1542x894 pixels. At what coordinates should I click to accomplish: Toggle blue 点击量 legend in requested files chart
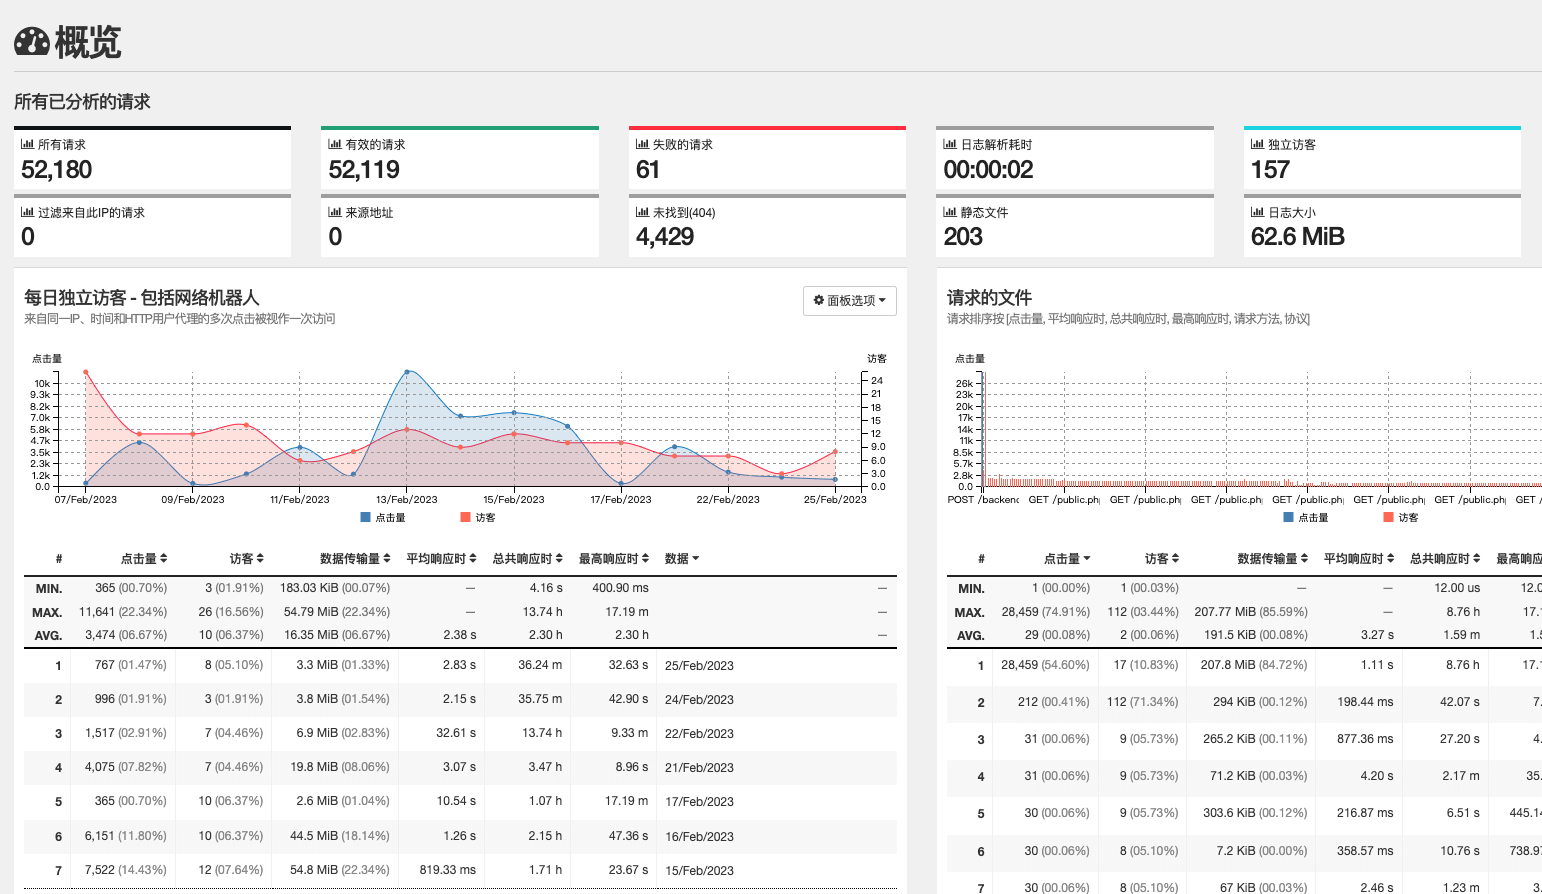coord(1306,517)
